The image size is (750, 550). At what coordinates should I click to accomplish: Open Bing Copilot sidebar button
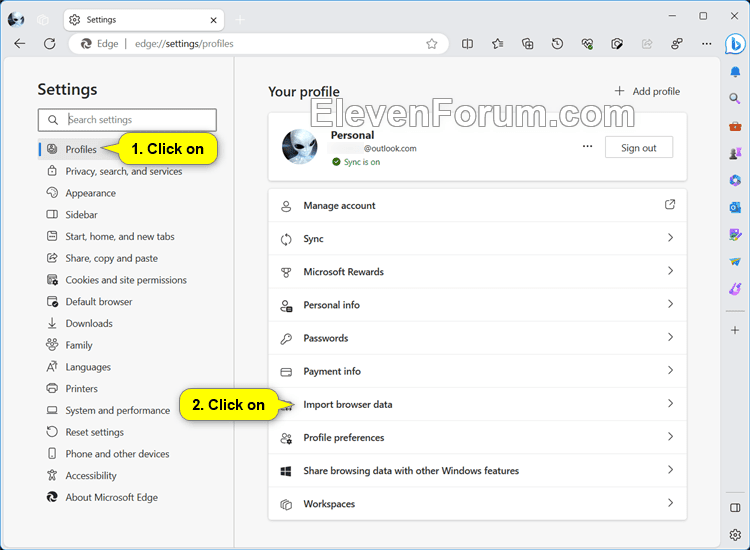click(735, 44)
